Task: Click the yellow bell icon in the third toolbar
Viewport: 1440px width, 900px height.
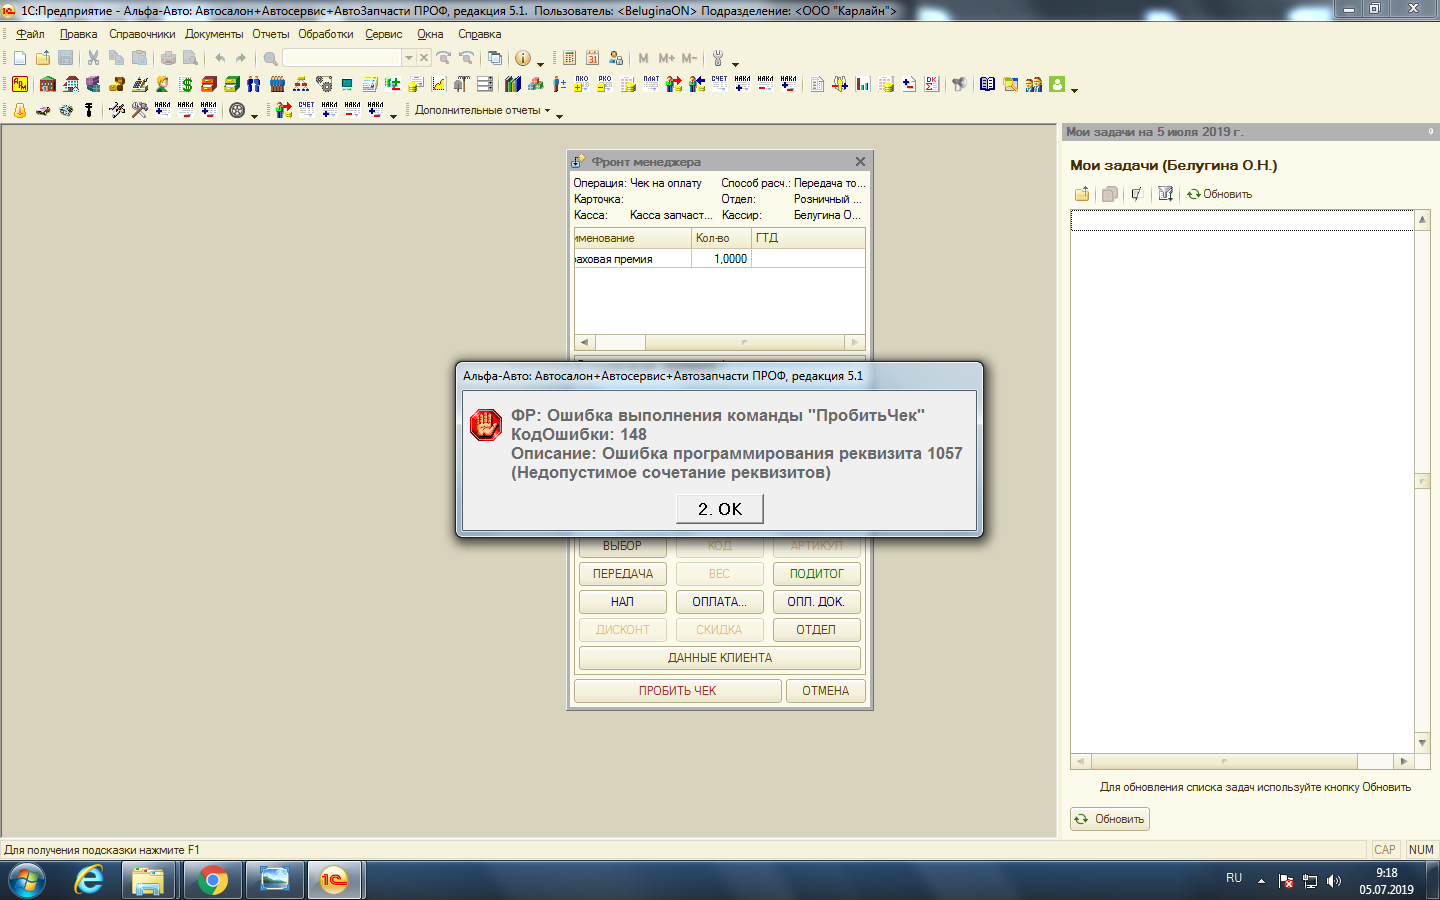Action: [x=20, y=110]
